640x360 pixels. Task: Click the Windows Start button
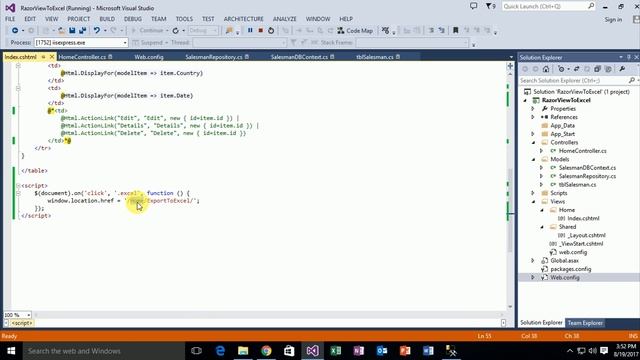tap(11, 351)
